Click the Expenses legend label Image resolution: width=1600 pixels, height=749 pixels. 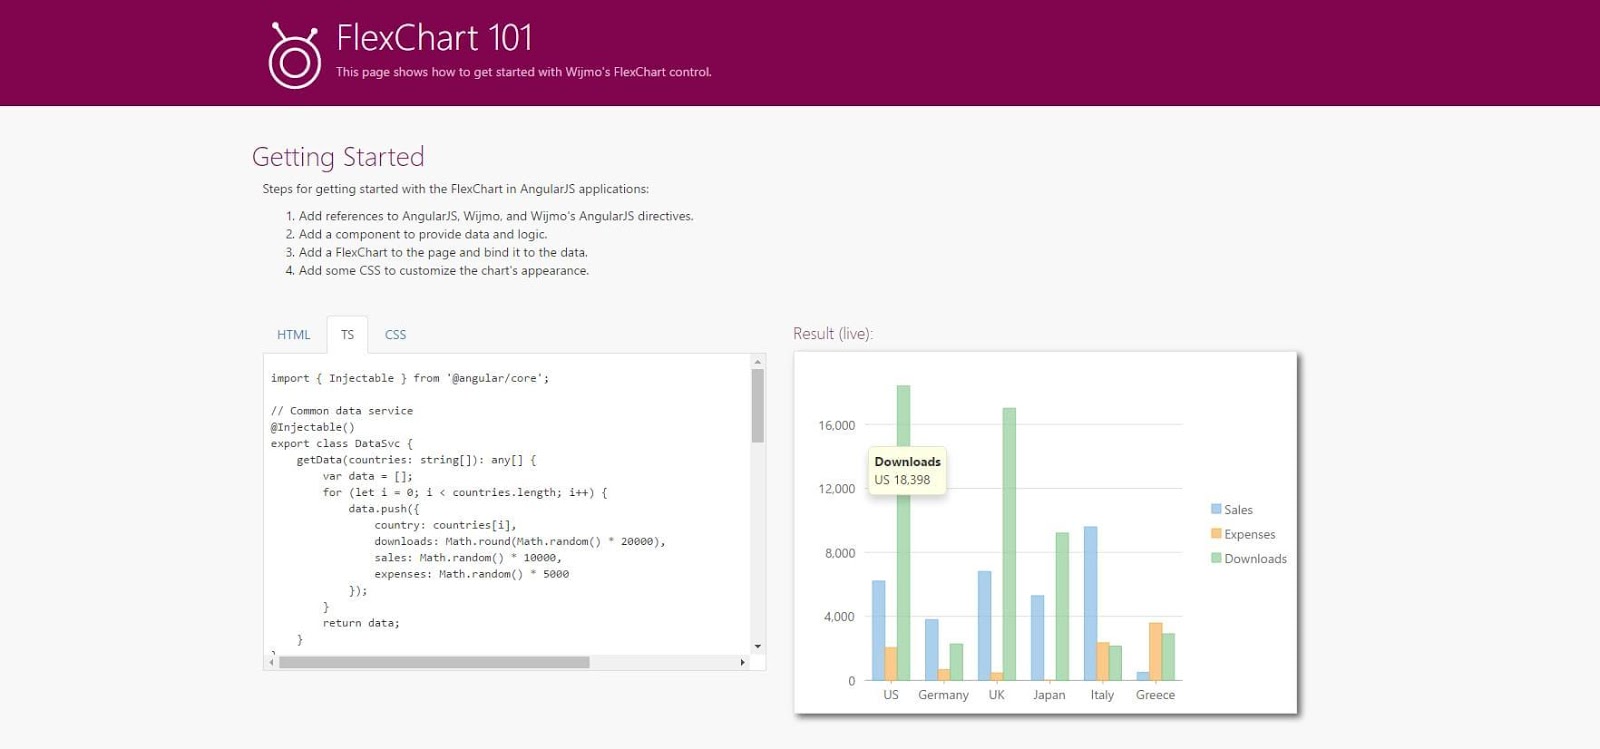1250,534
